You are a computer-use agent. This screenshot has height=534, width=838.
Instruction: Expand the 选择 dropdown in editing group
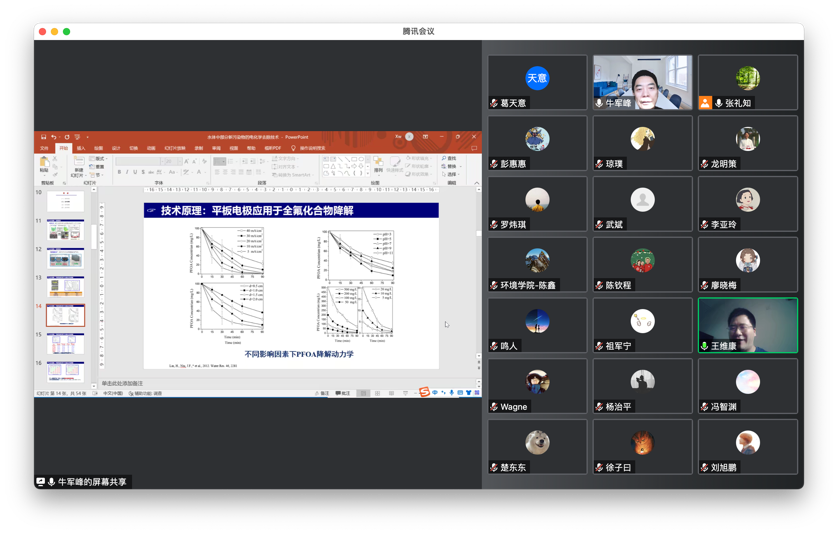point(451,174)
